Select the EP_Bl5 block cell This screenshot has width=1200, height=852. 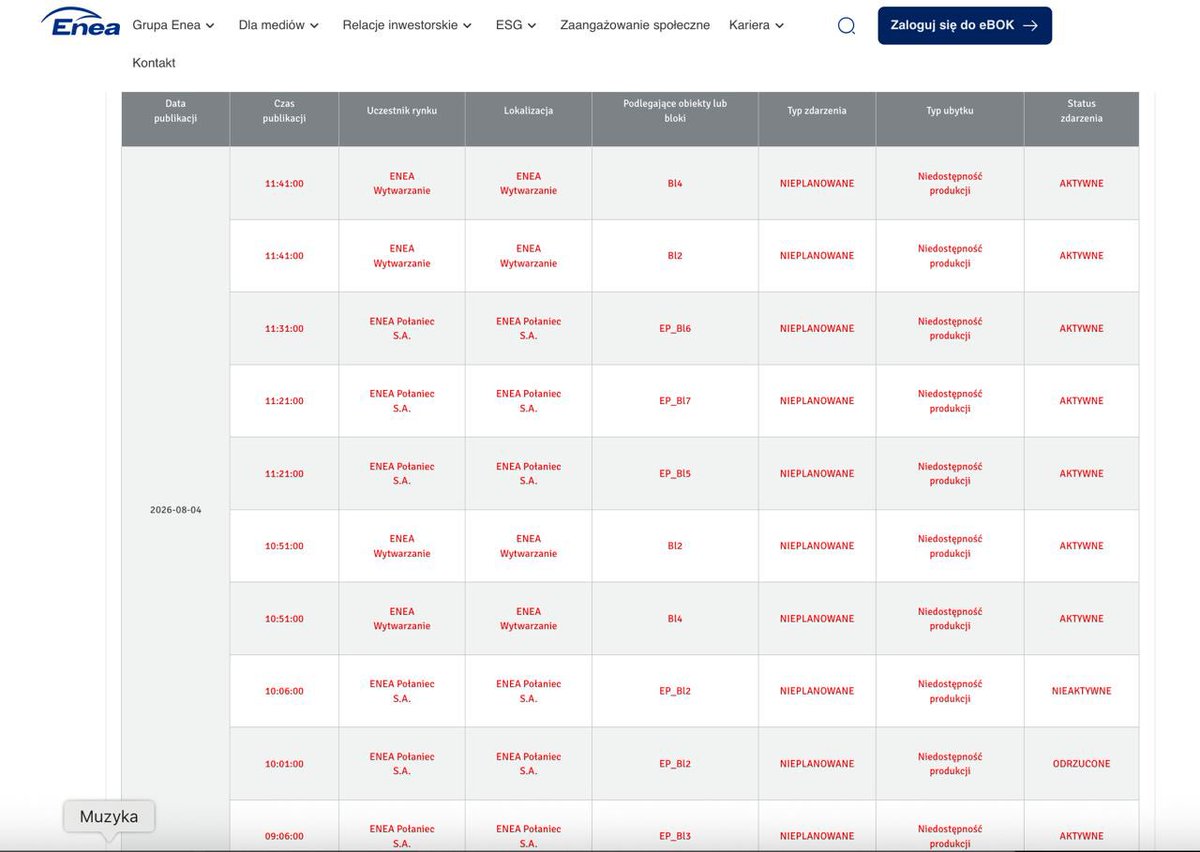point(675,474)
